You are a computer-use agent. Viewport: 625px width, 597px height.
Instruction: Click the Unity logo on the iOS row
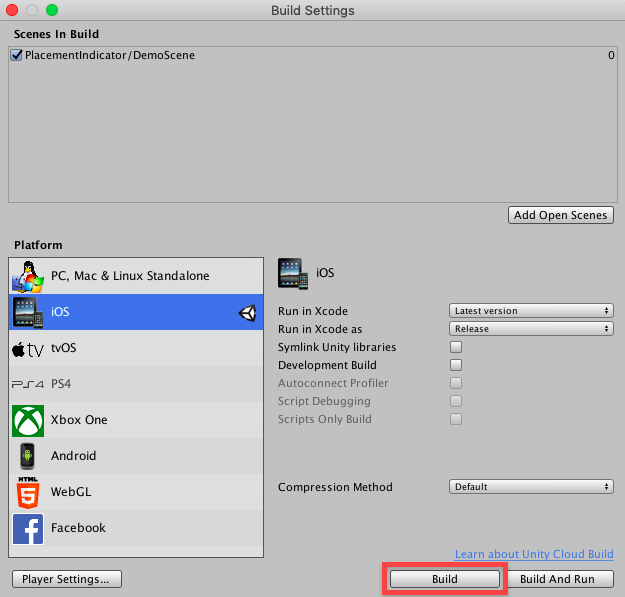pos(248,313)
